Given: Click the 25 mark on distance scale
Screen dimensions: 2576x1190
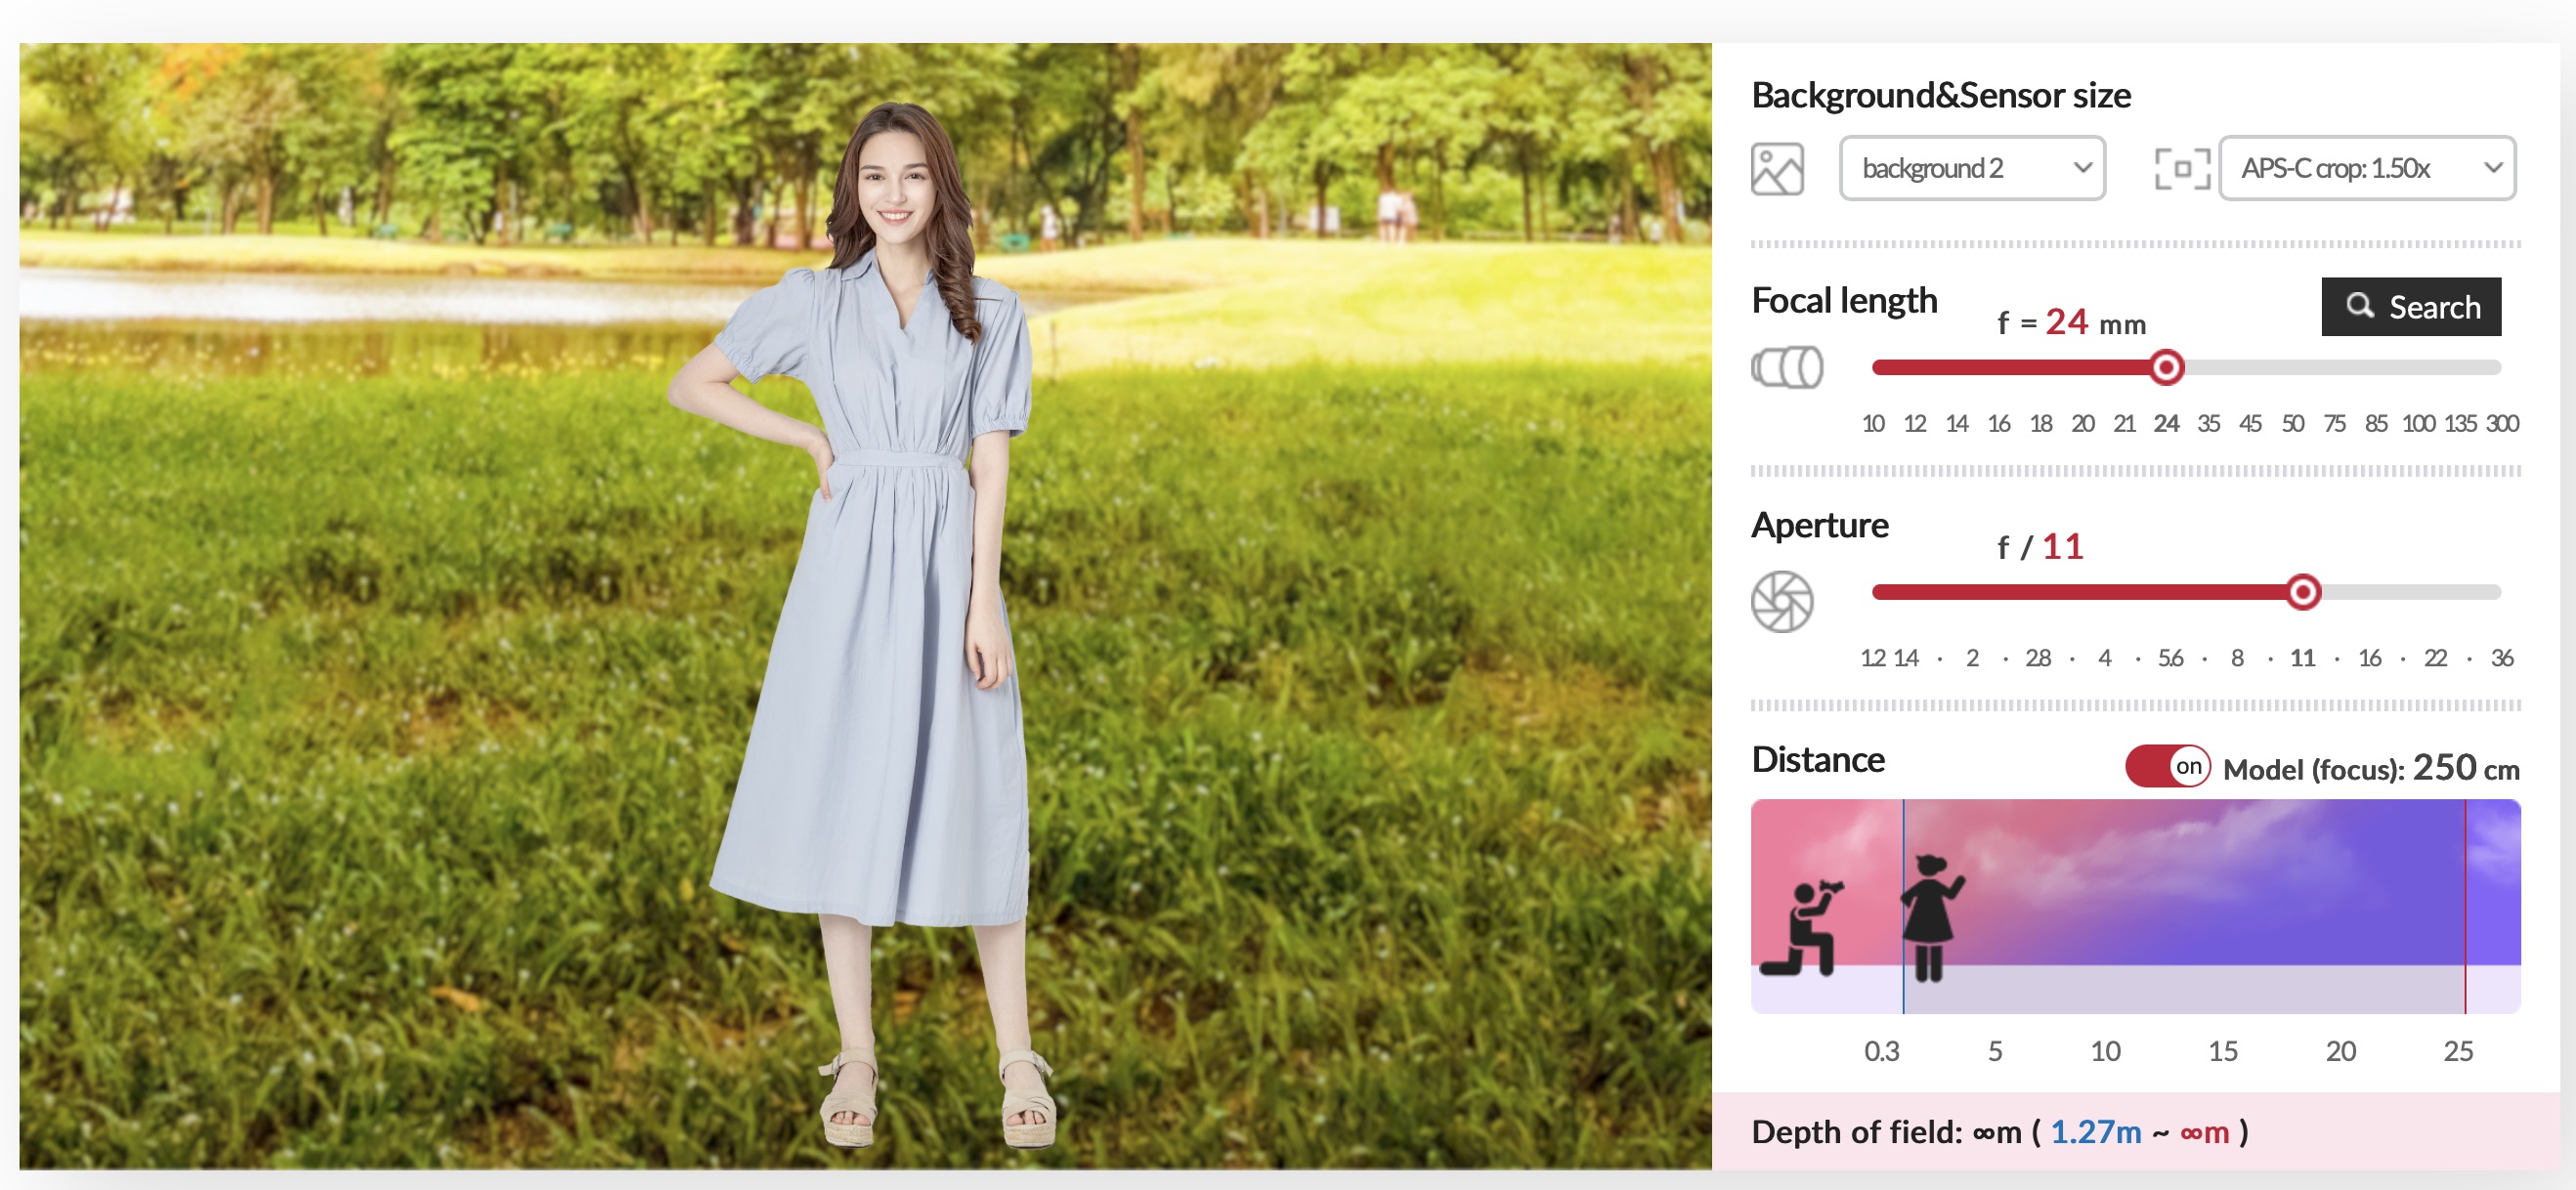Looking at the screenshot, I should pos(2458,1051).
